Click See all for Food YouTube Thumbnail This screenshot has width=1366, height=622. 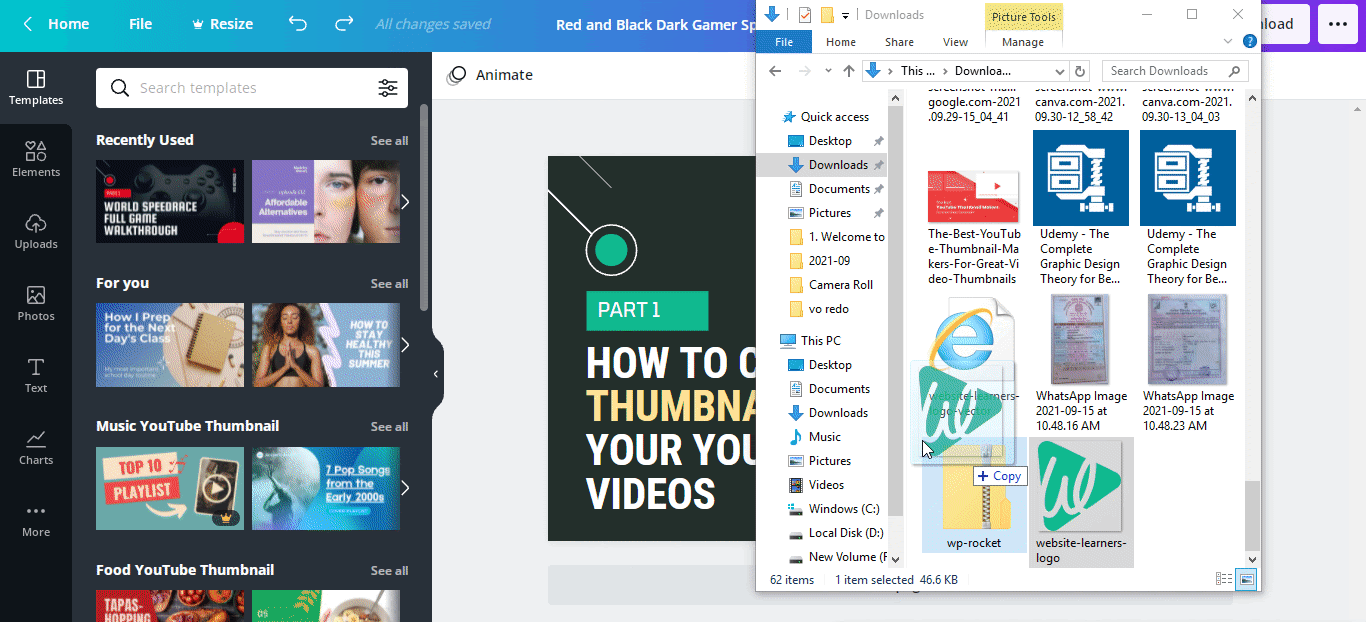(x=389, y=571)
